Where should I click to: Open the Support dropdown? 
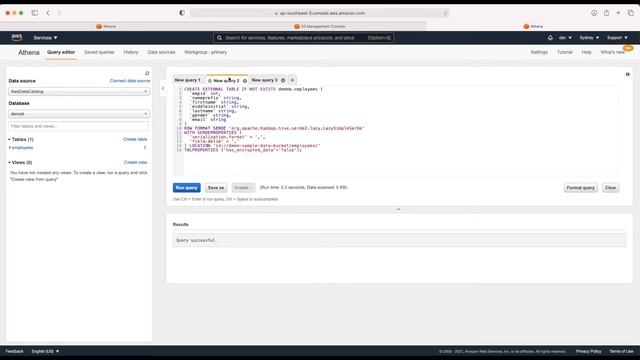pyautogui.click(x=617, y=38)
